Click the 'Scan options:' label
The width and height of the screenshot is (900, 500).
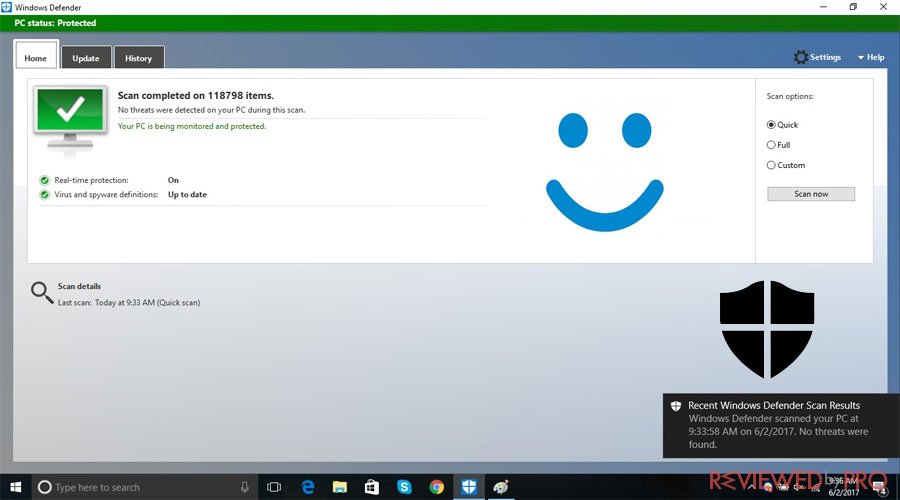click(x=790, y=96)
